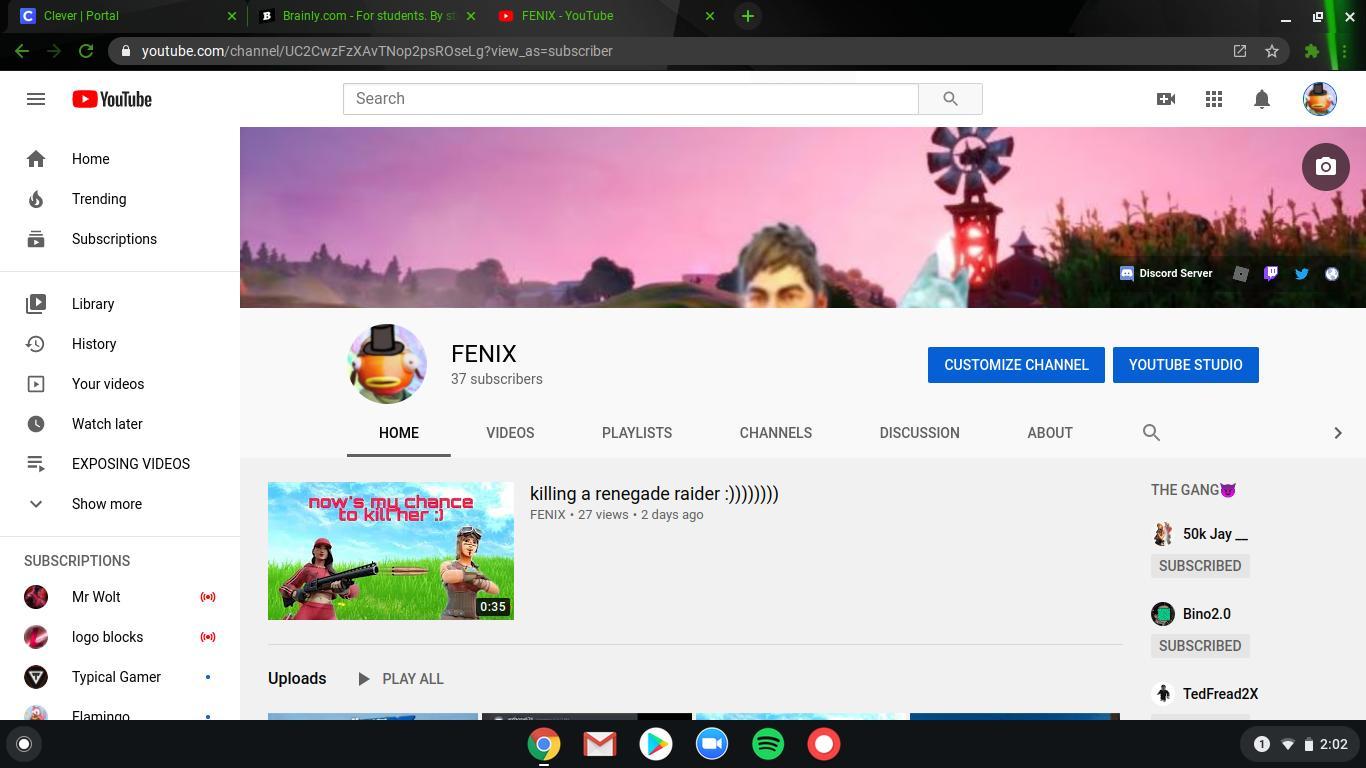Open the logo blocks subscription channel
Screen dimensions: 1366x768
[120, 637]
